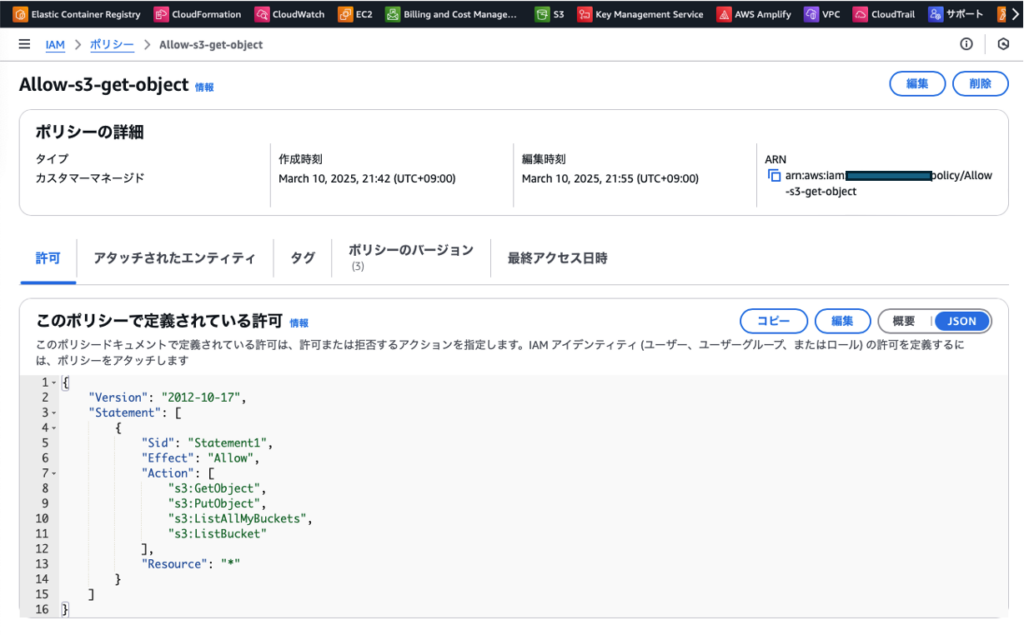Open Billing and Cost Management icon

coord(392,14)
